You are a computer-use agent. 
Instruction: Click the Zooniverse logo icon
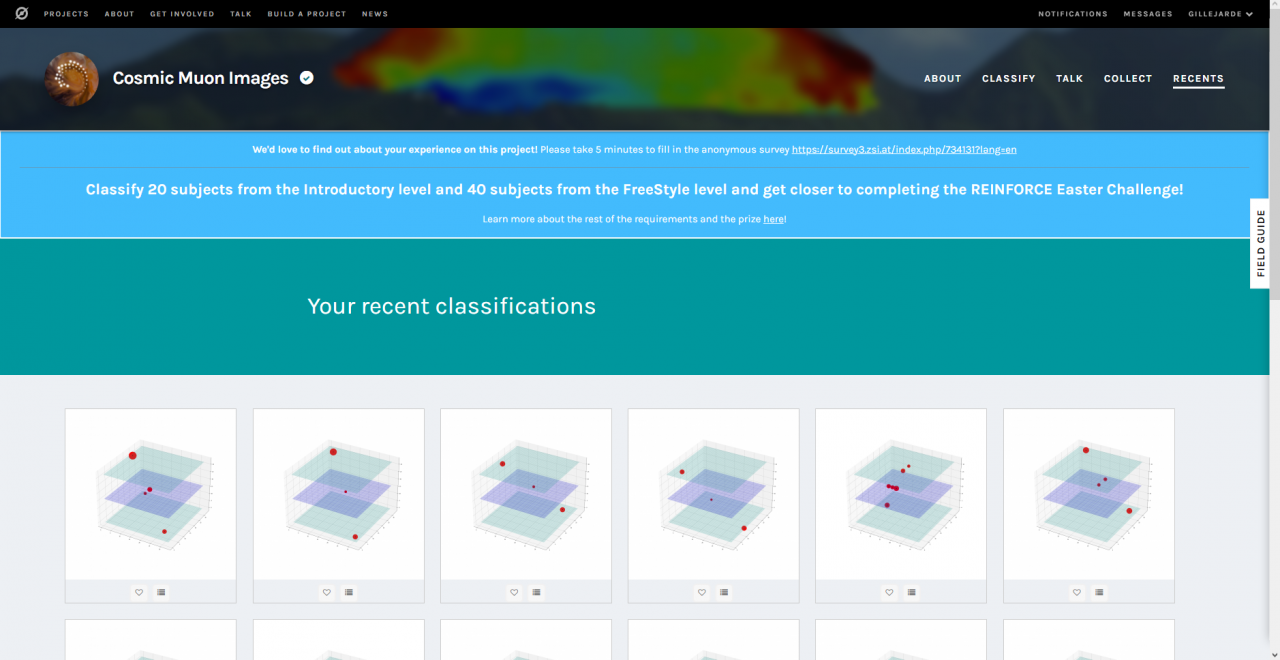coord(21,14)
